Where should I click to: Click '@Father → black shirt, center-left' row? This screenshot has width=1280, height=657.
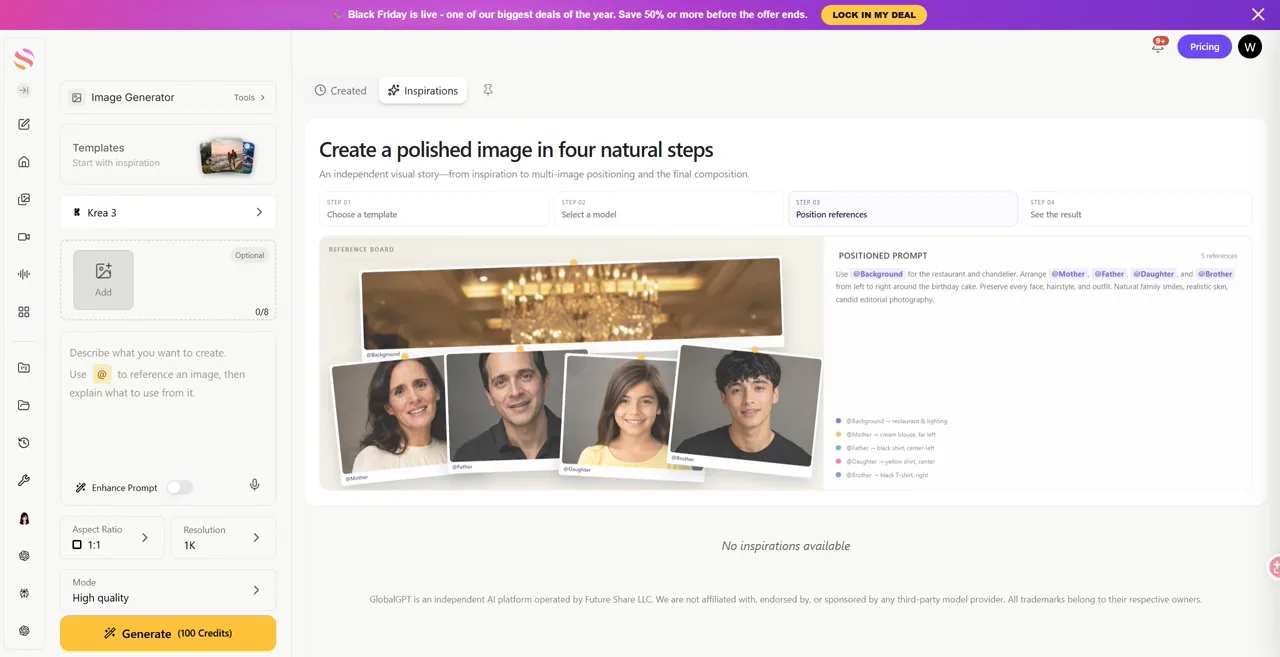click(x=886, y=448)
